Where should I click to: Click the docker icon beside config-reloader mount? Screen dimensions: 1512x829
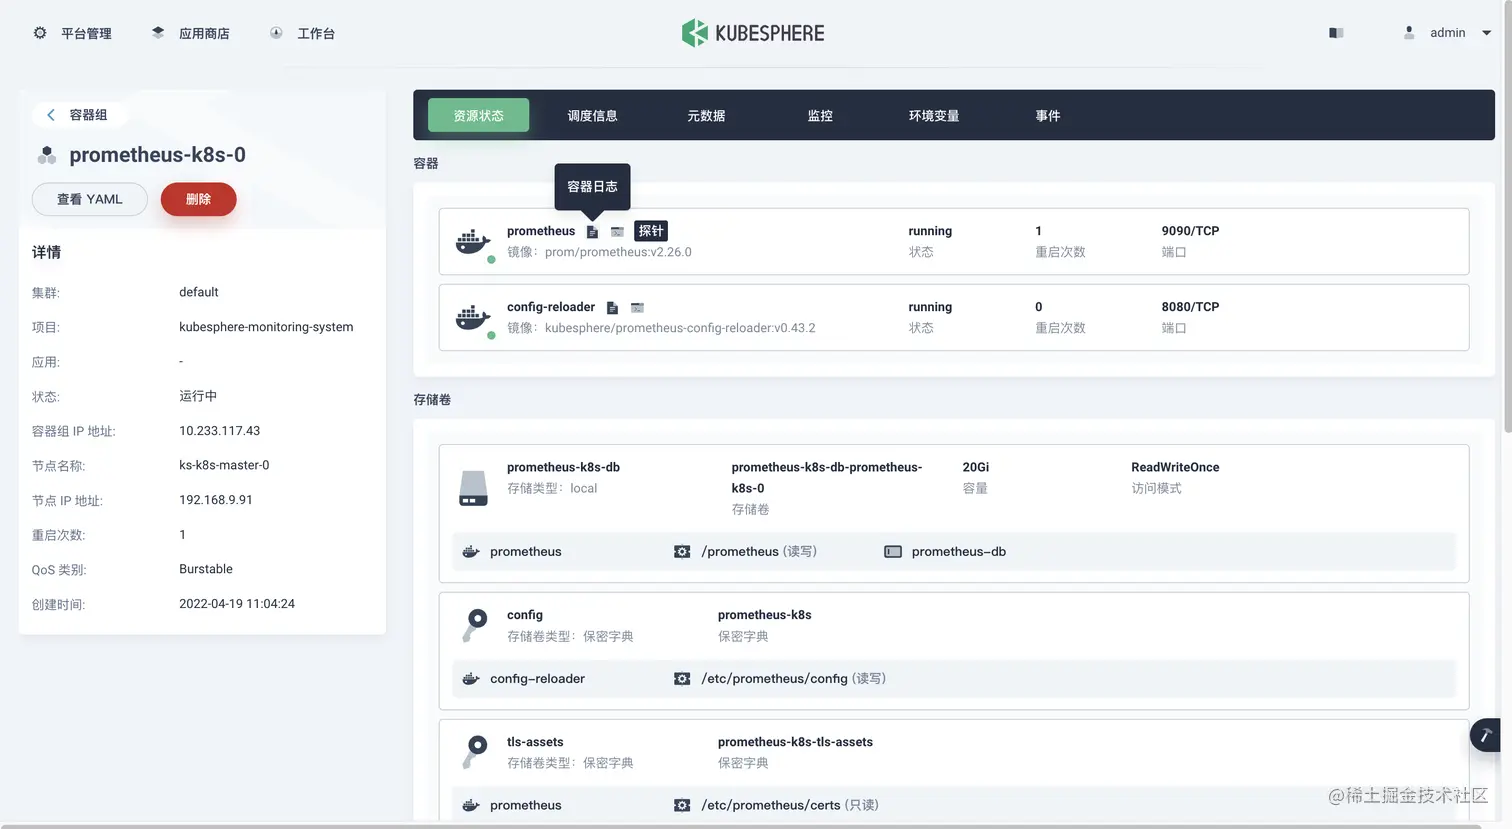point(471,679)
